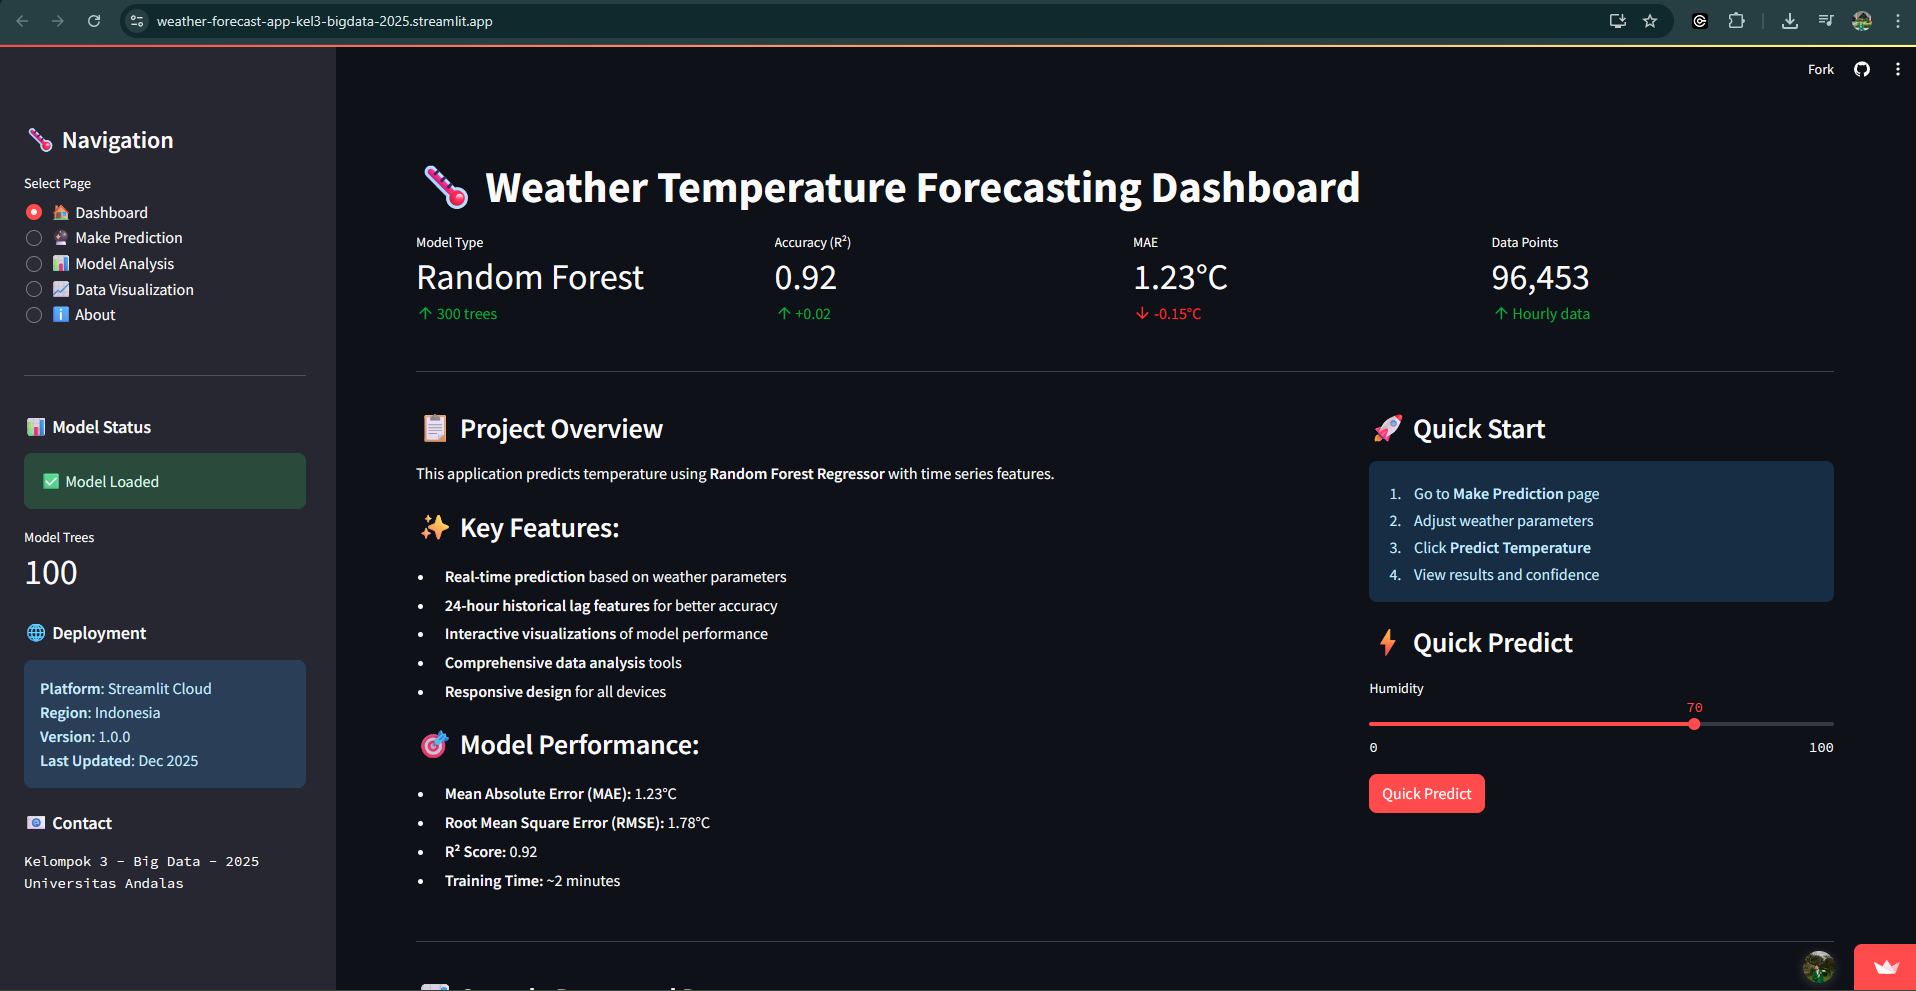Click the rocket icon beside Quick Start
The image size is (1916, 991).
[1388, 429]
